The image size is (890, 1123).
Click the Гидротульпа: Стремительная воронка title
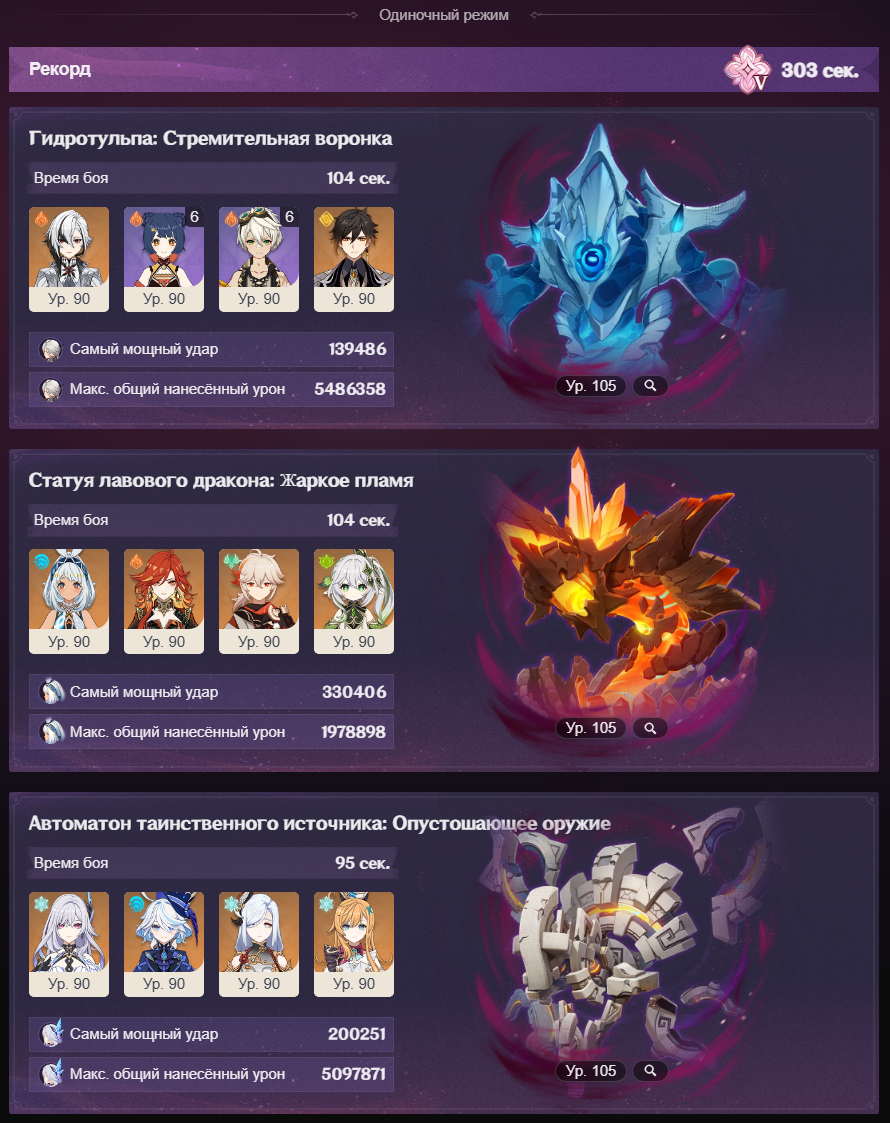tap(211, 138)
